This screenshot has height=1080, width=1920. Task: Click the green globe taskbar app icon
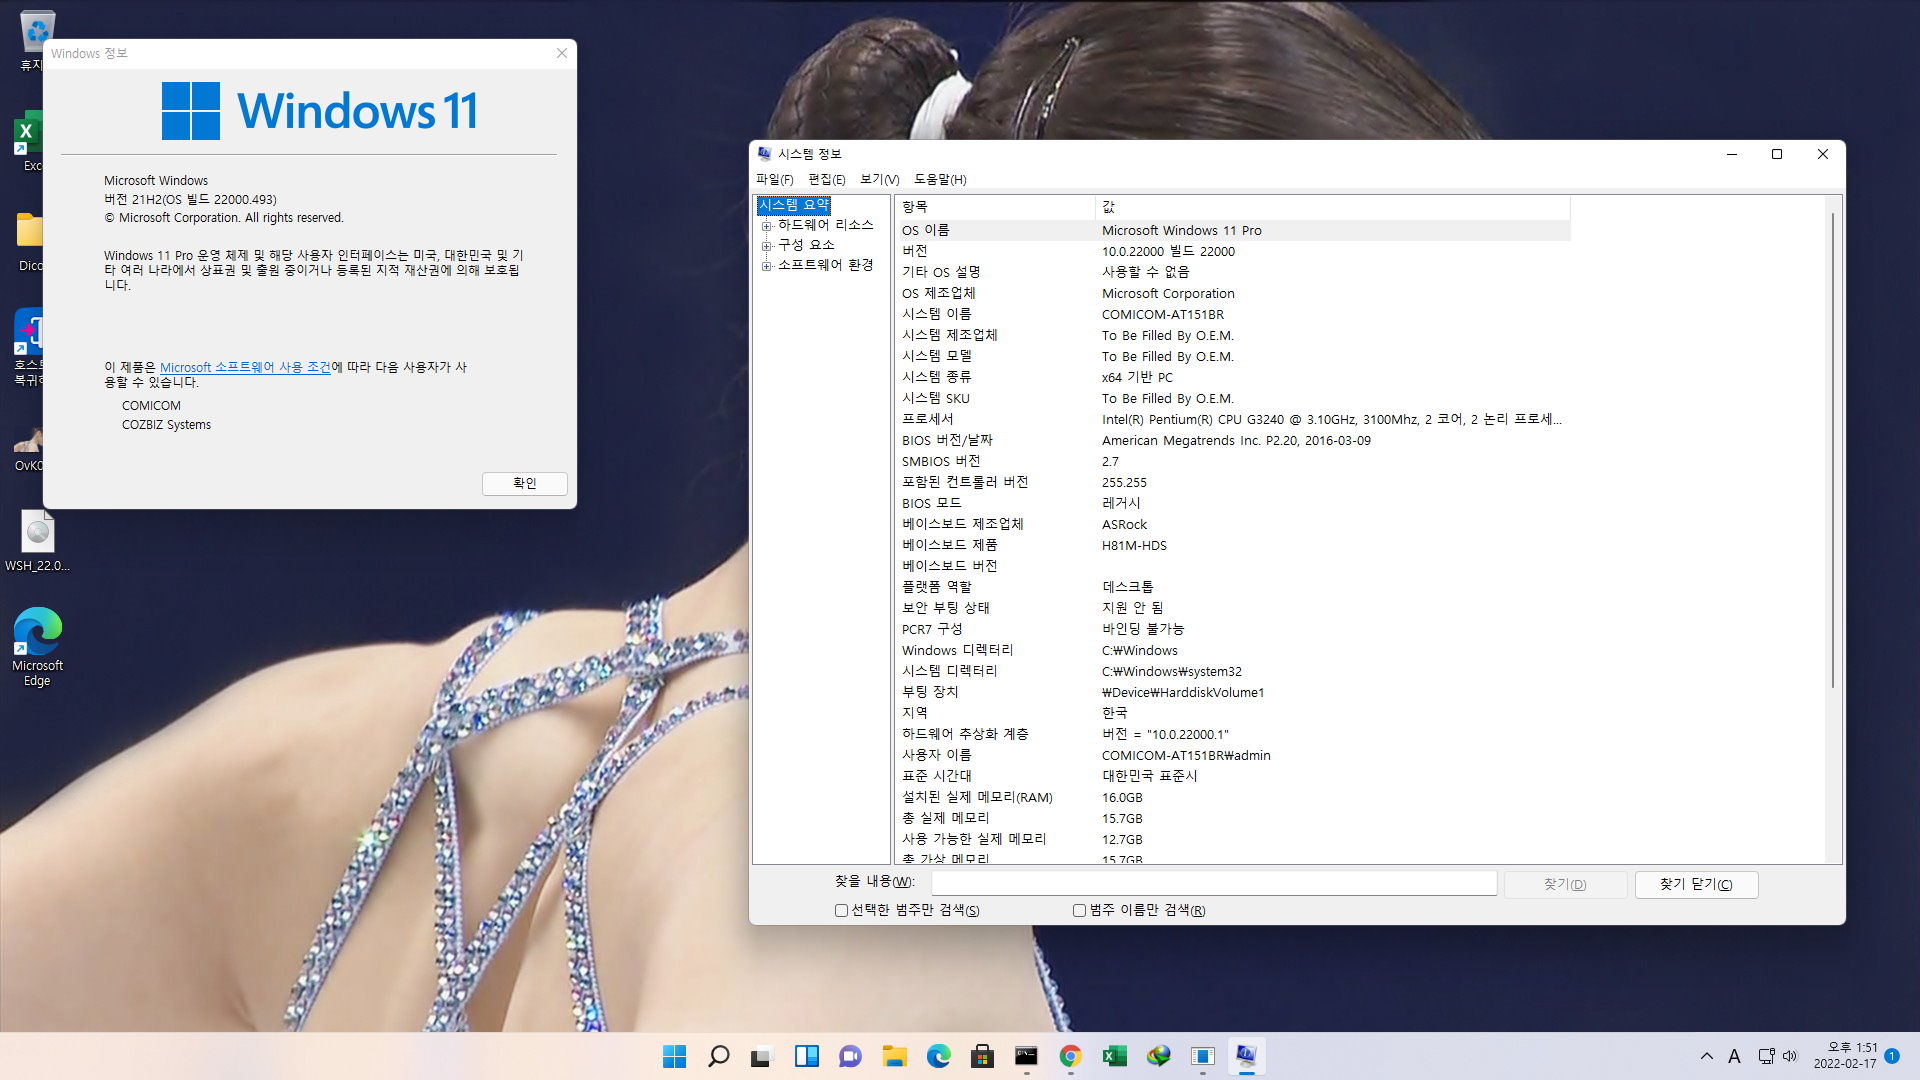point(1158,1056)
